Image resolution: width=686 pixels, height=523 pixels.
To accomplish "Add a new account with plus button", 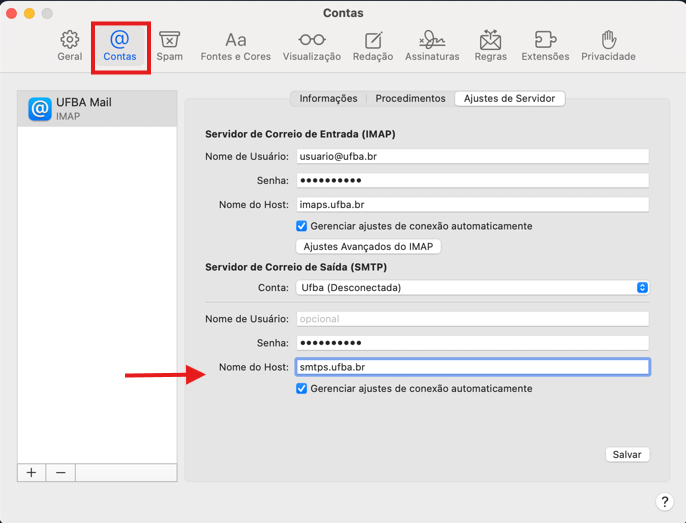I will coord(31,472).
